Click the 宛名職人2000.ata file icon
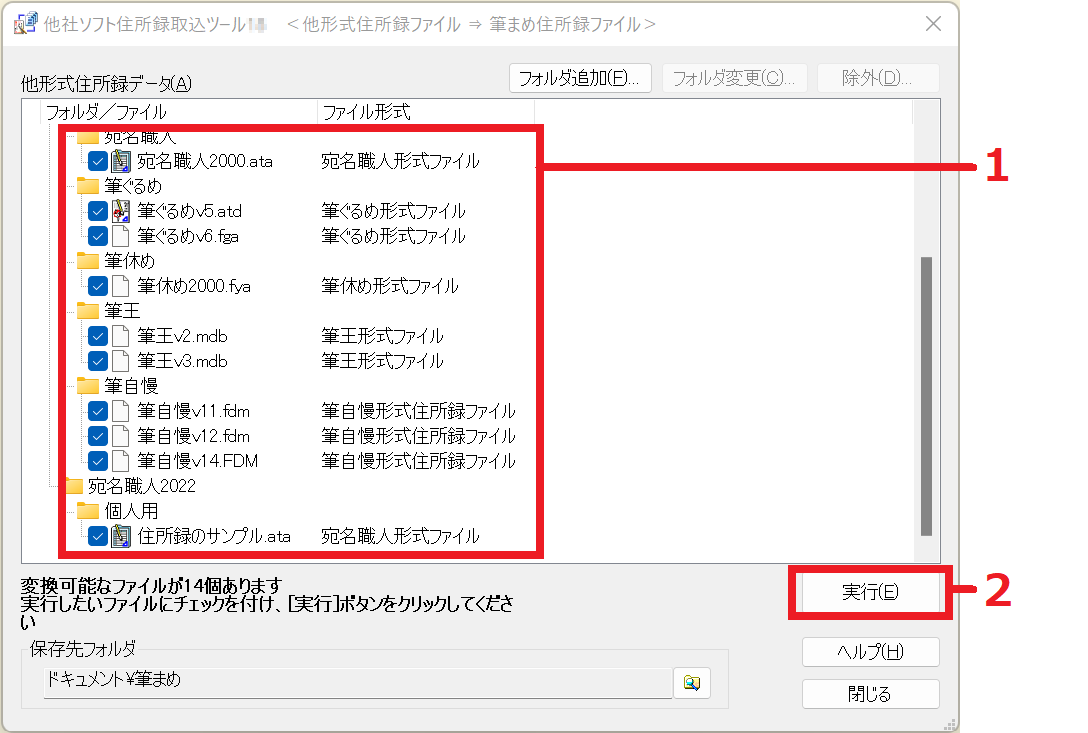The image size is (1088, 733). click(x=121, y=161)
